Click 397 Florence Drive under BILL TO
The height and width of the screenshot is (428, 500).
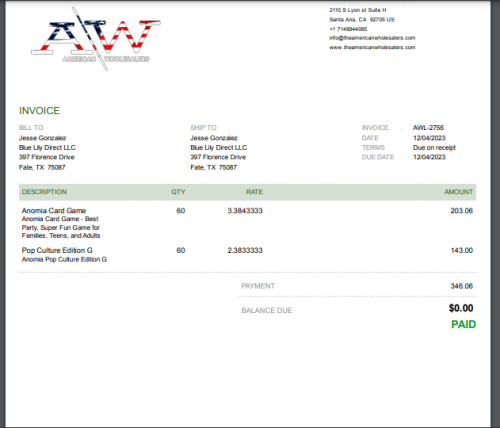47,157
